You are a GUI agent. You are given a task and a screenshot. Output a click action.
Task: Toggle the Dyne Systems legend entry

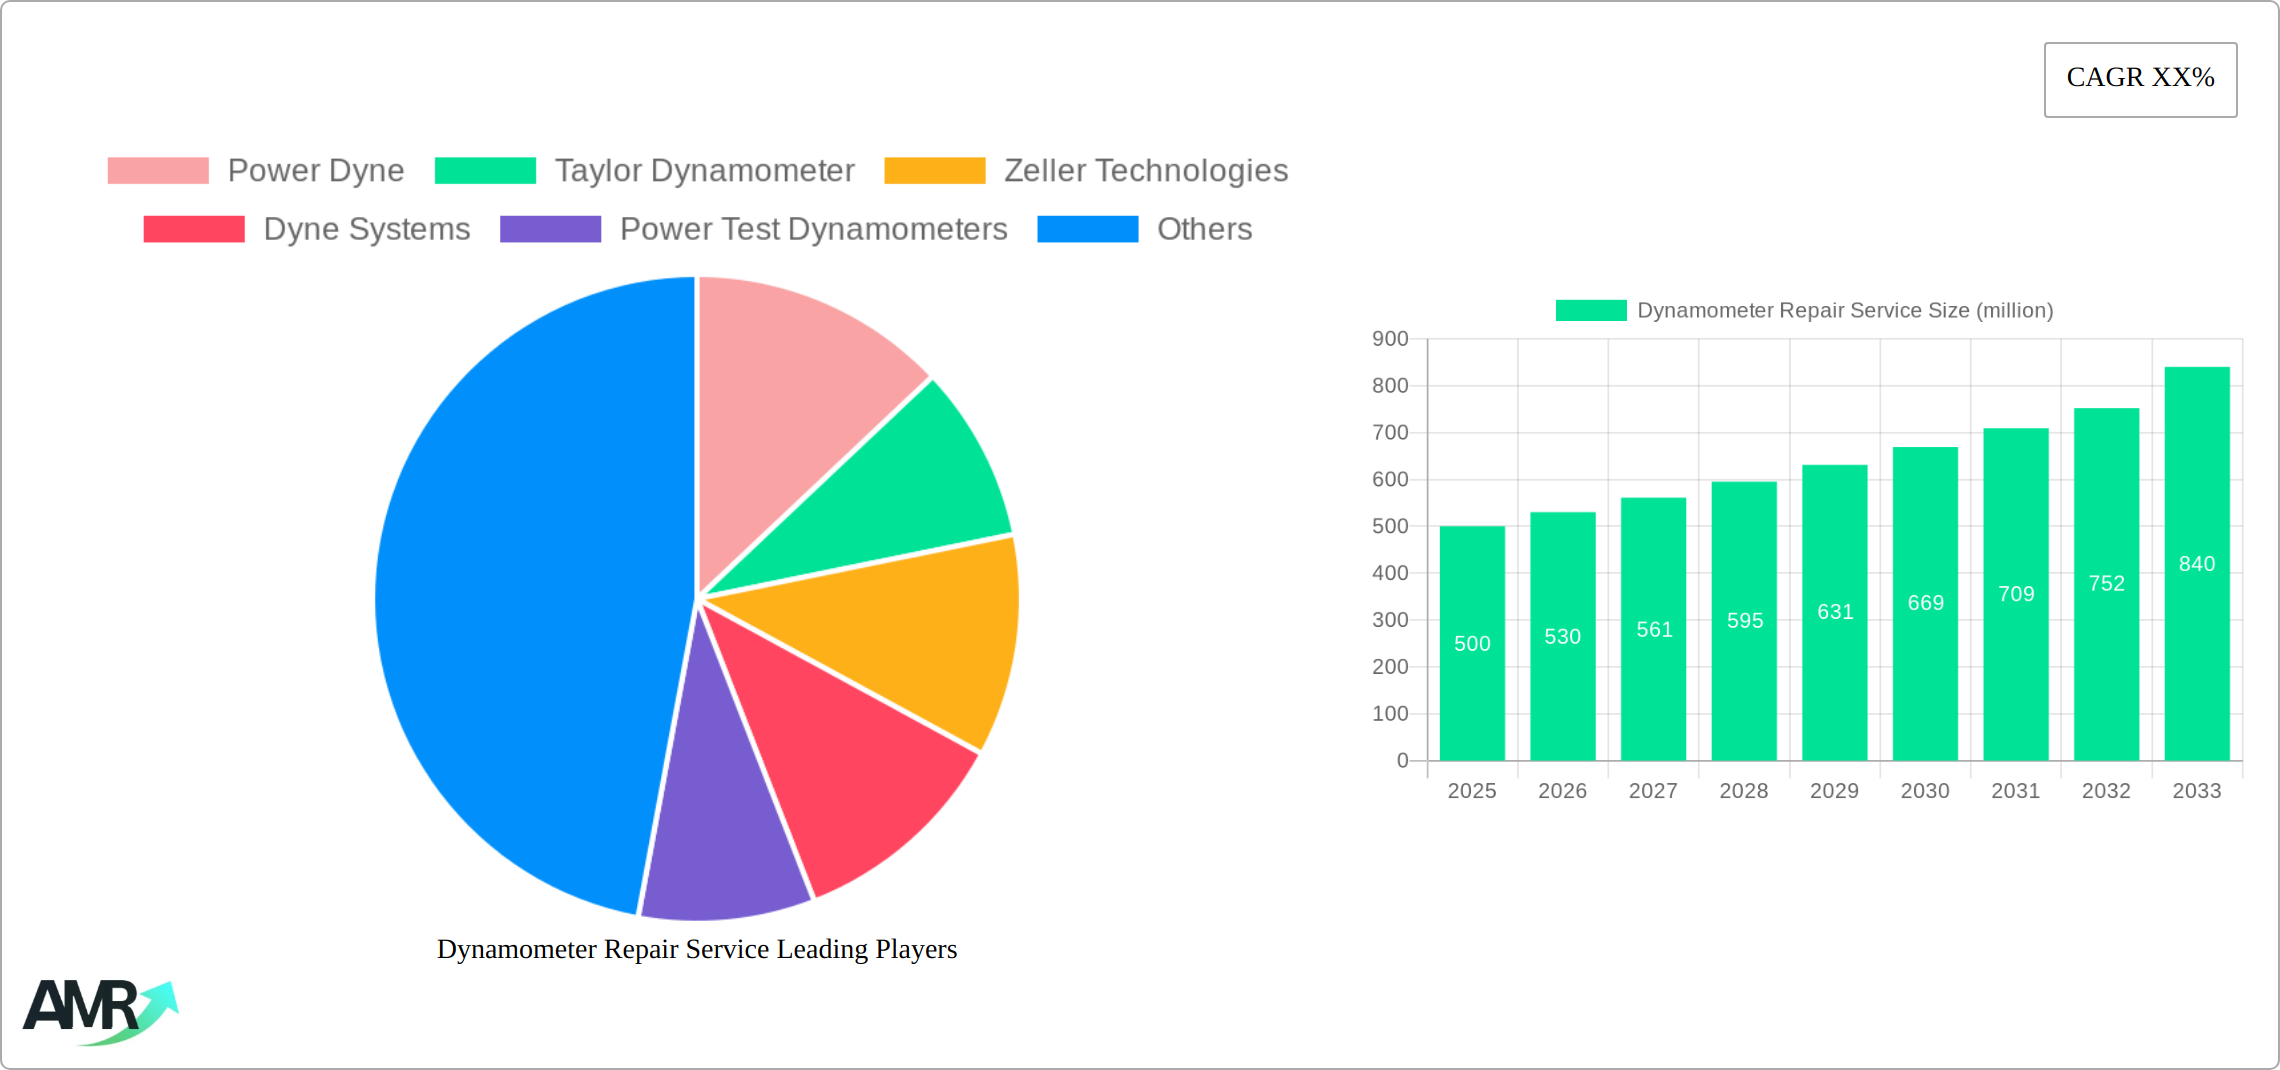pos(366,229)
